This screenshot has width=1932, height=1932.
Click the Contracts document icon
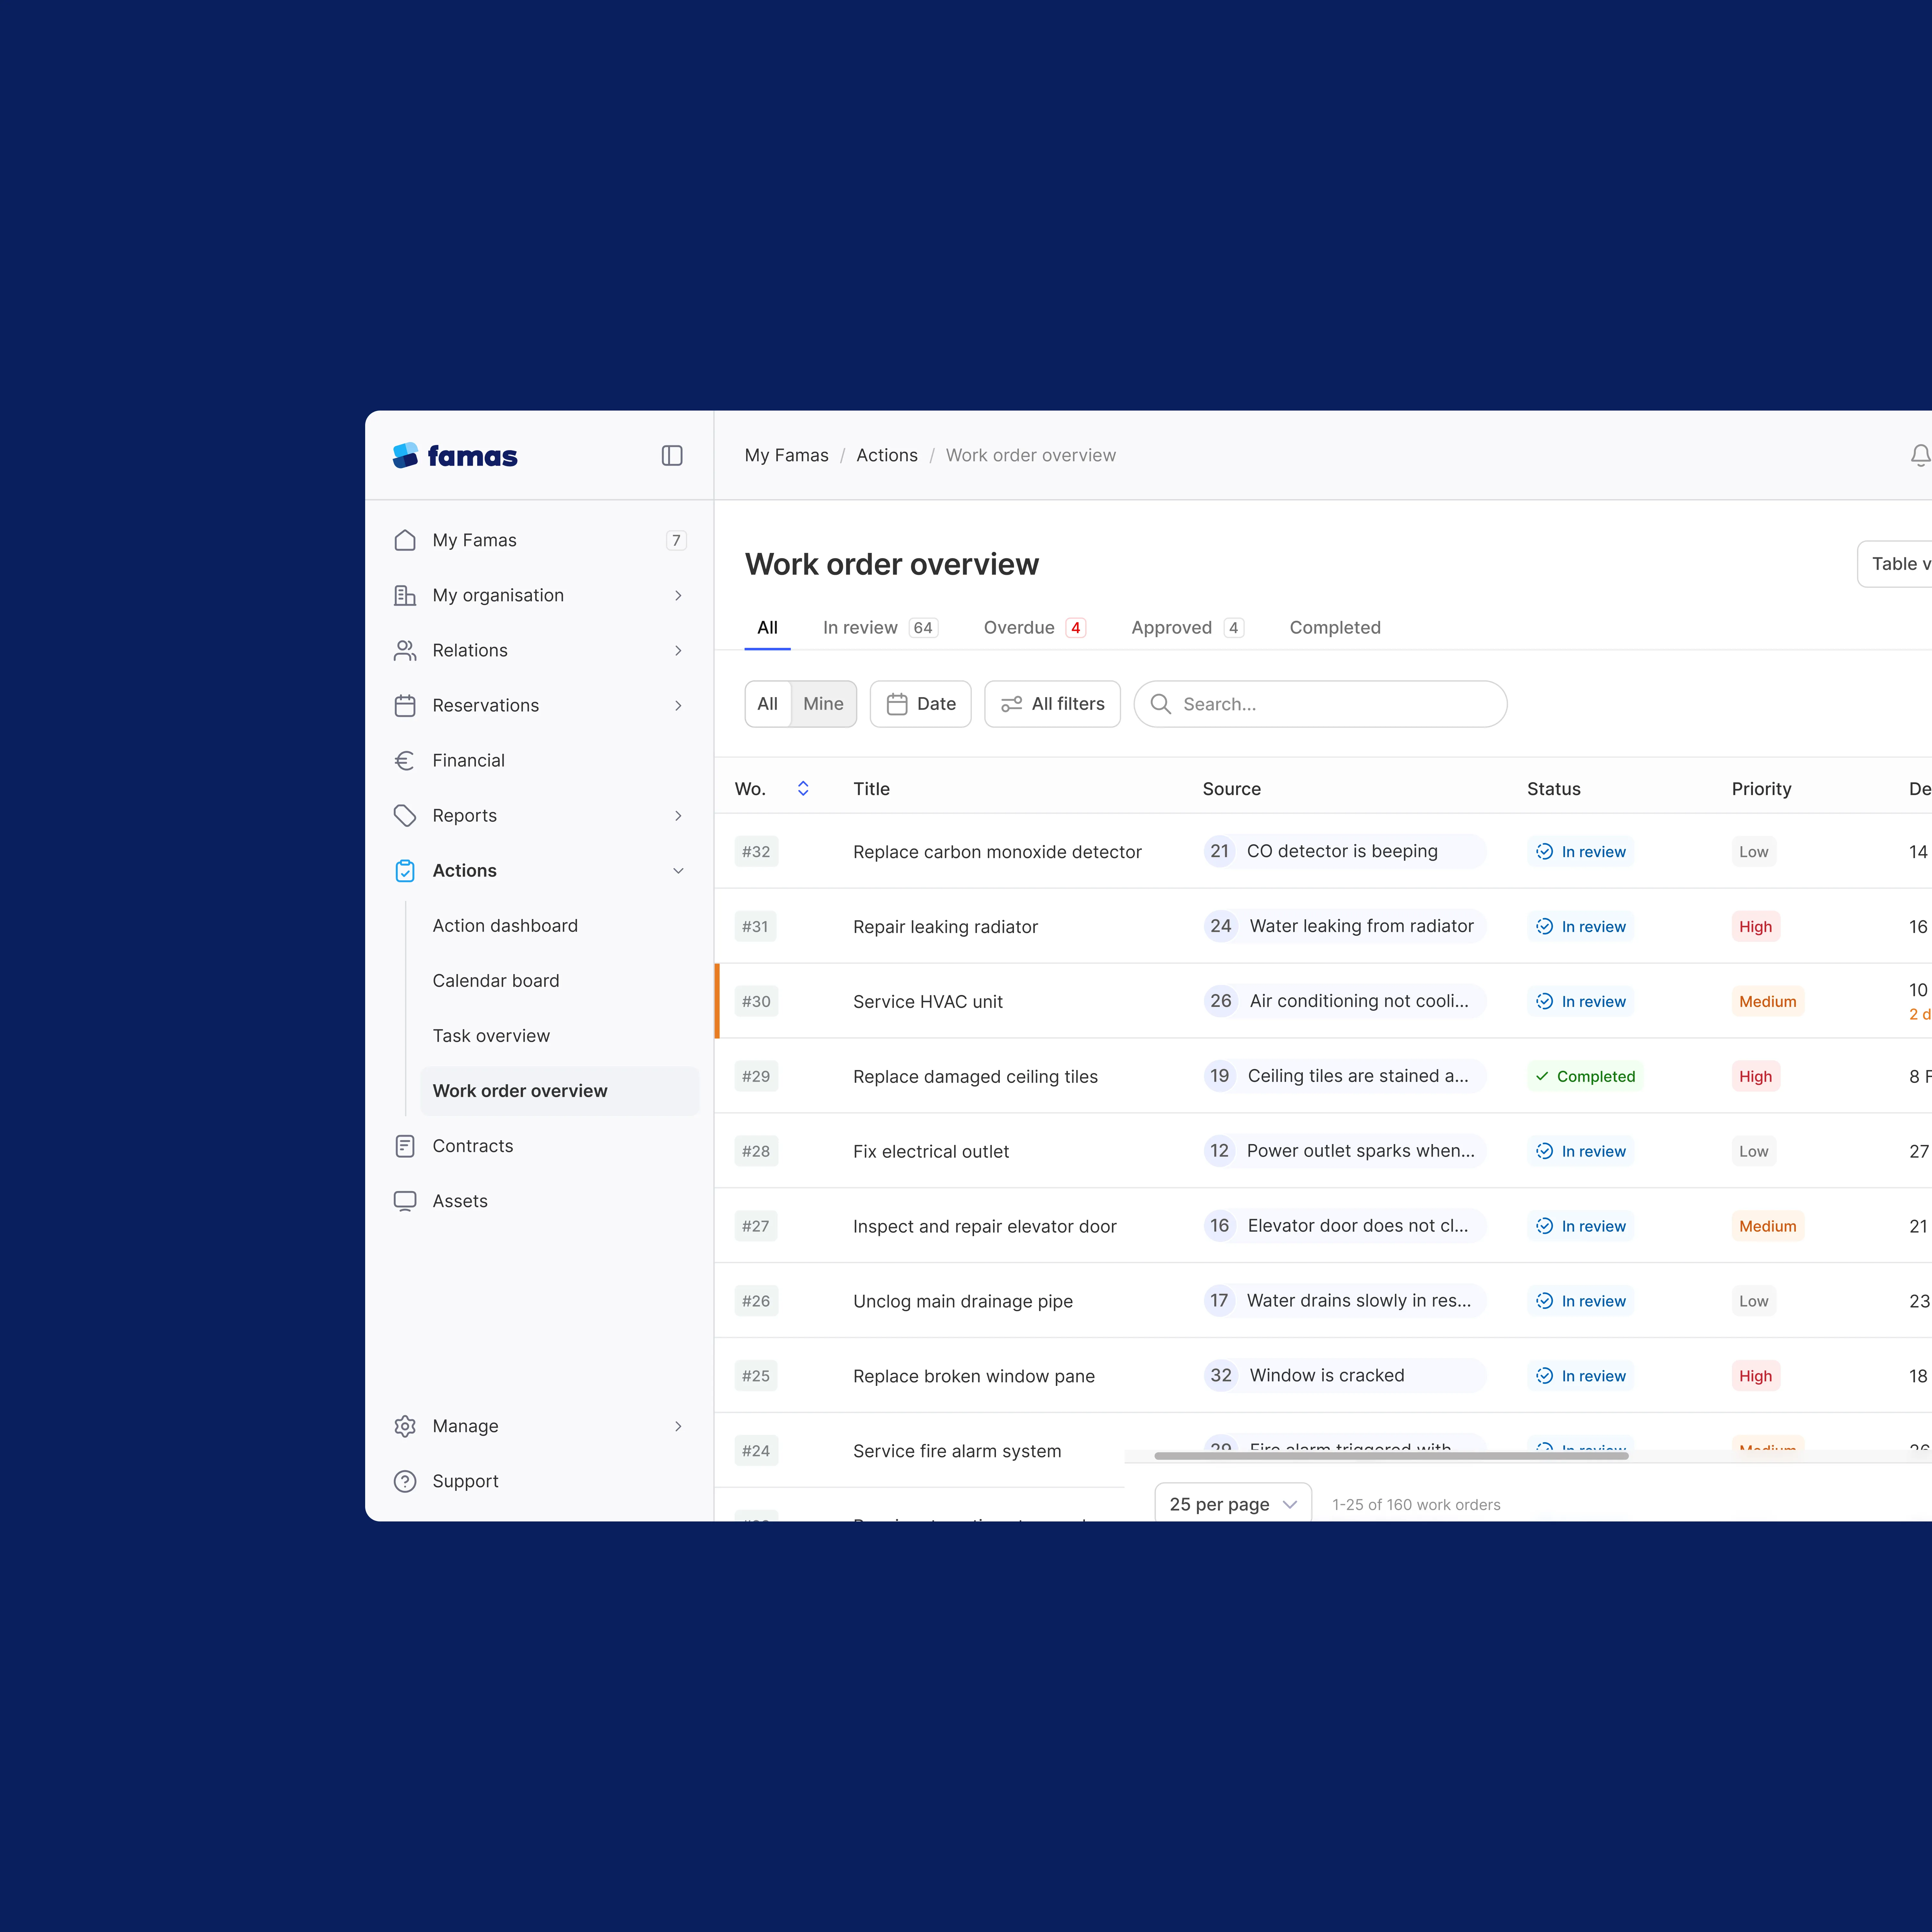coord(405,1146)
